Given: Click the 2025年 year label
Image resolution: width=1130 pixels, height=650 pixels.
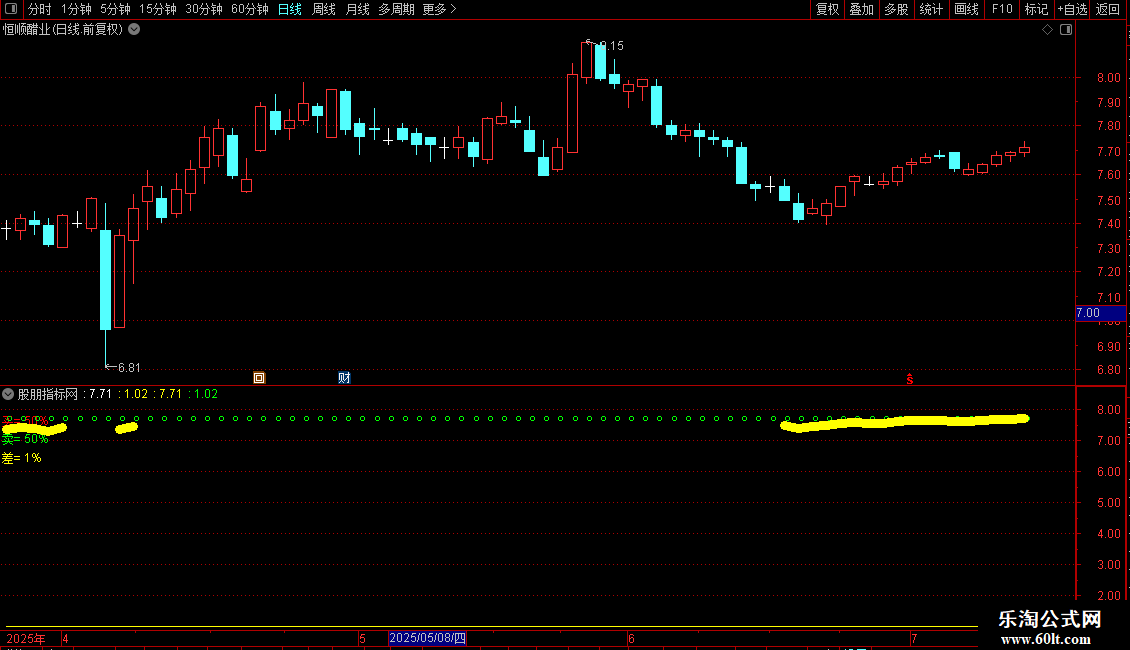Looking at the screenshot, I should [x=26, y=638].
